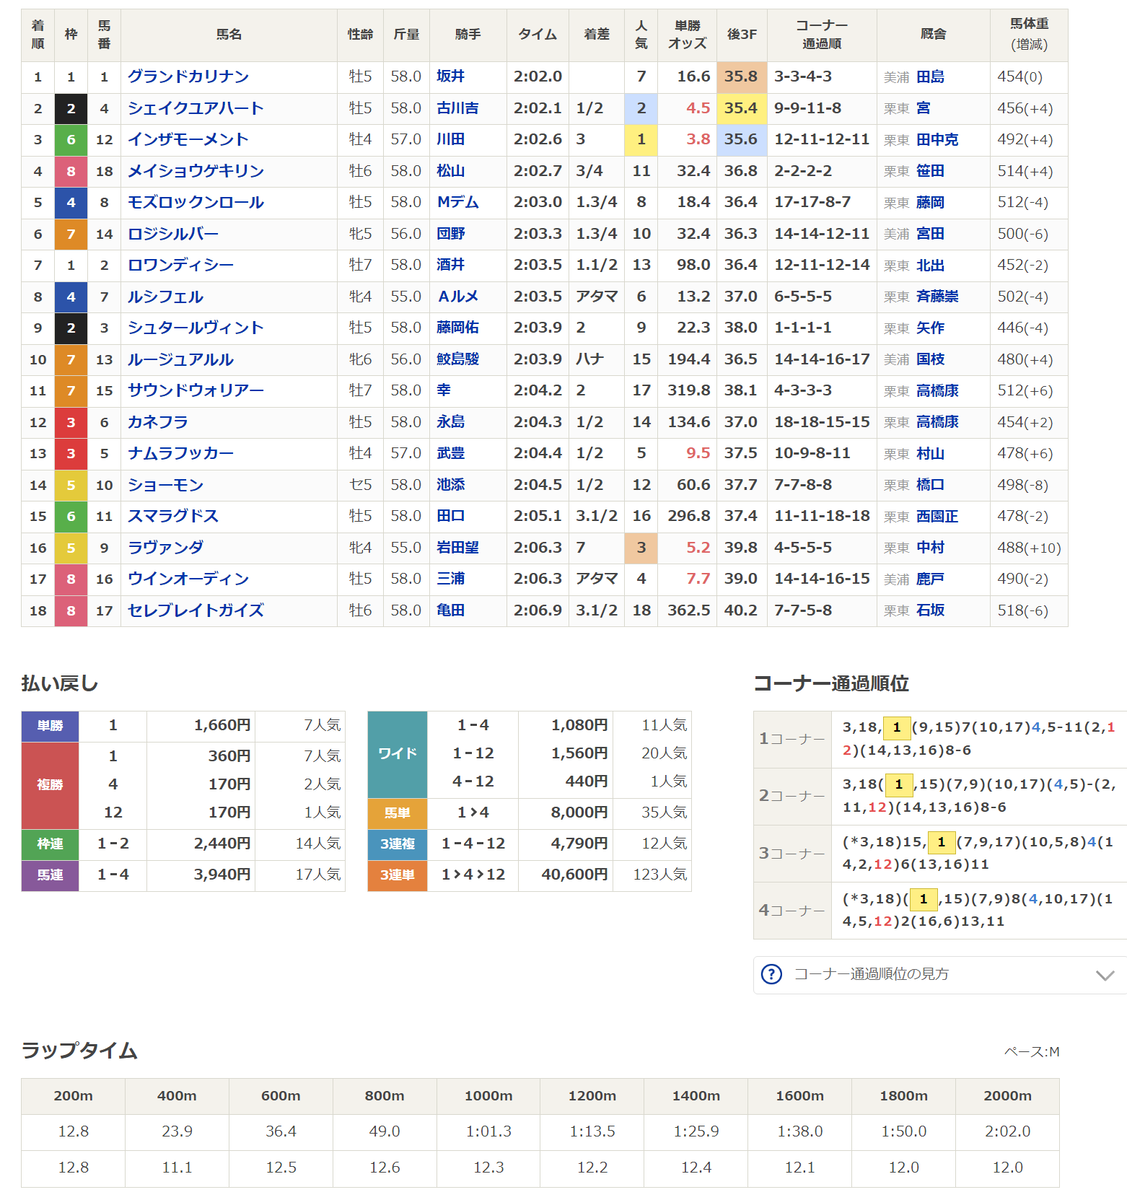Click the 馬連 payout label
The image size is (1127, 1200).
[50, 875]
